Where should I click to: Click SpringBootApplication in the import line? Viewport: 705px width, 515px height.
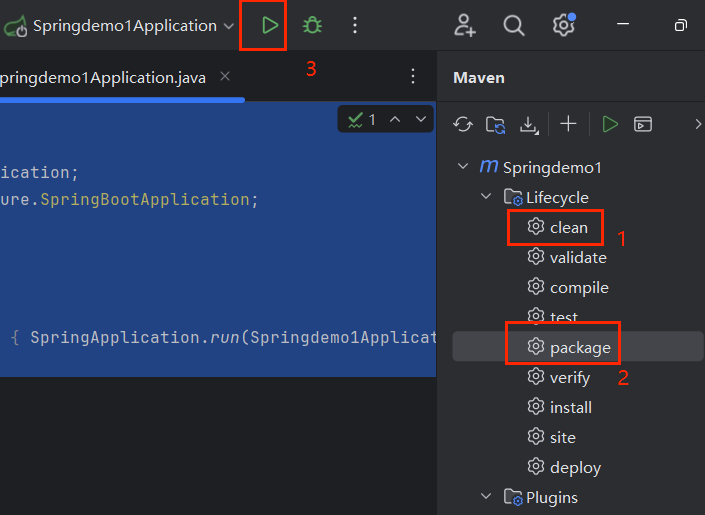click(x=145, y=199)
